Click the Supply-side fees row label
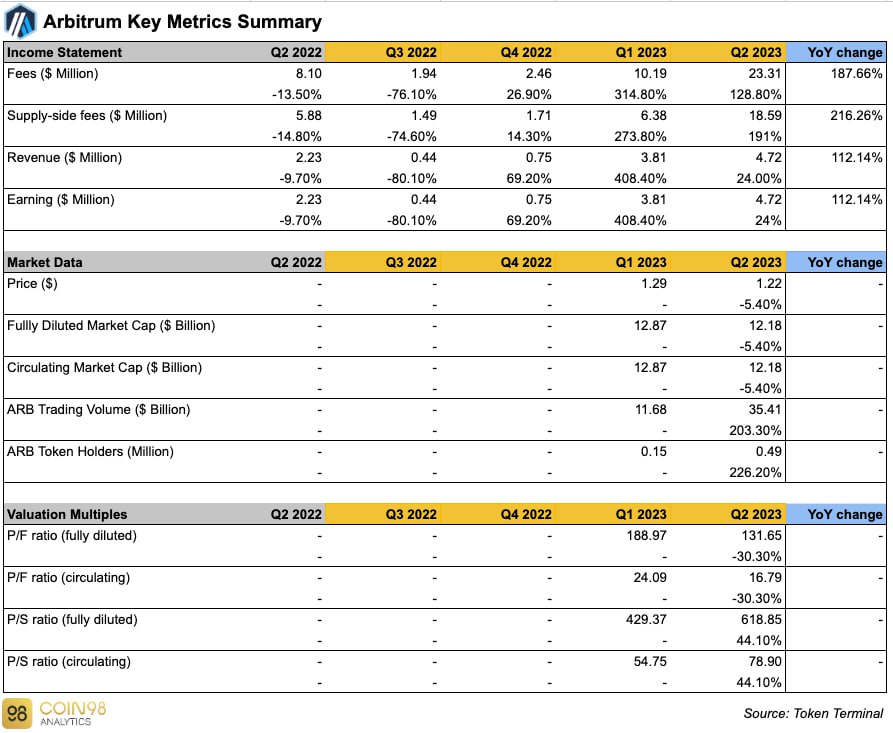 87,116
